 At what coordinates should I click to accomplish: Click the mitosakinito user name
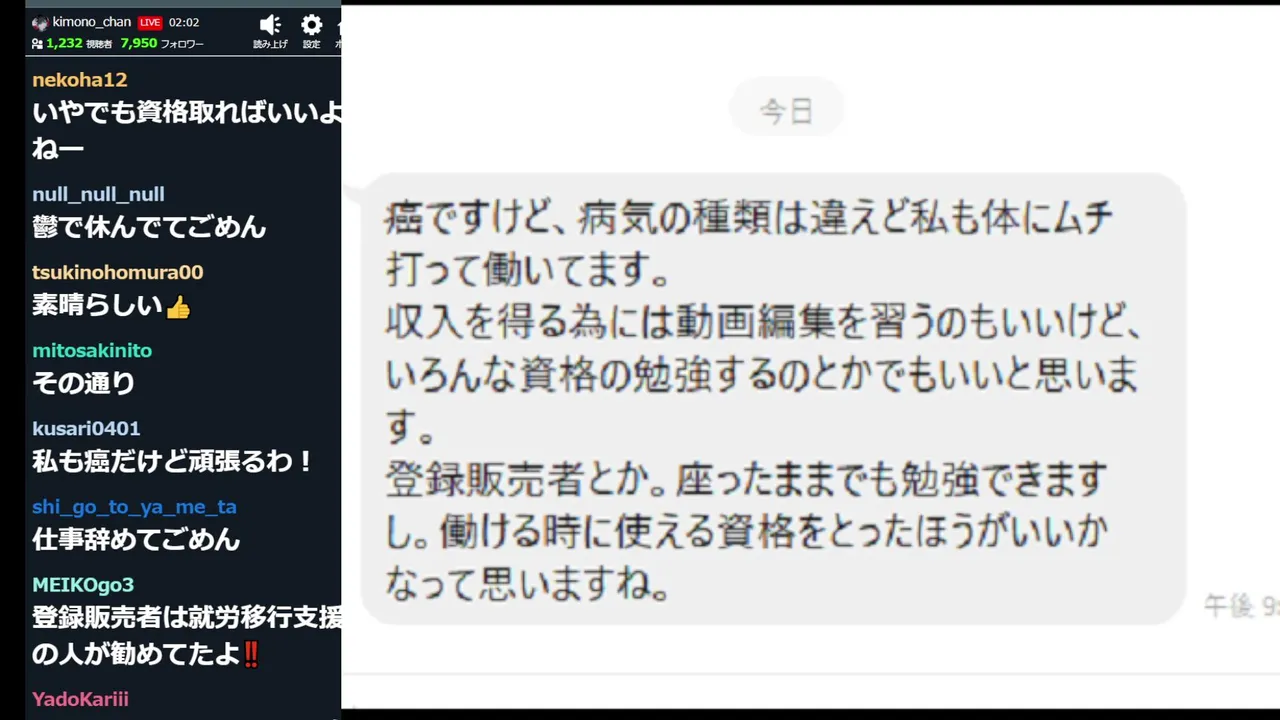coord(92,350)
